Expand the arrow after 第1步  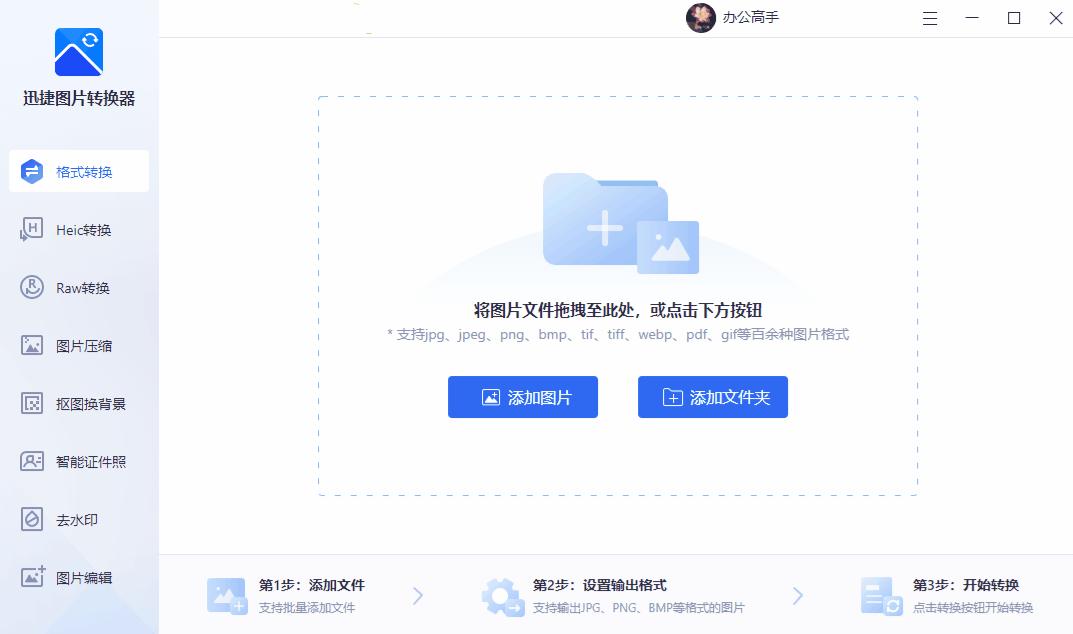point(418,595)
